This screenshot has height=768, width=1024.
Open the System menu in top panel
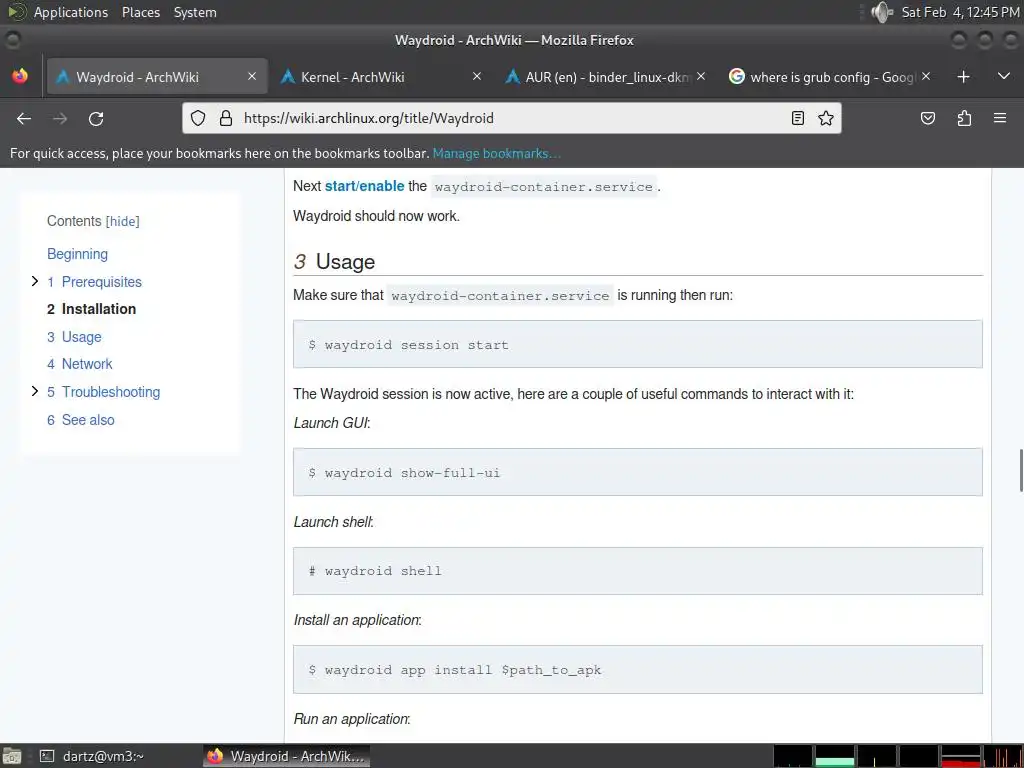coord(195,12)
